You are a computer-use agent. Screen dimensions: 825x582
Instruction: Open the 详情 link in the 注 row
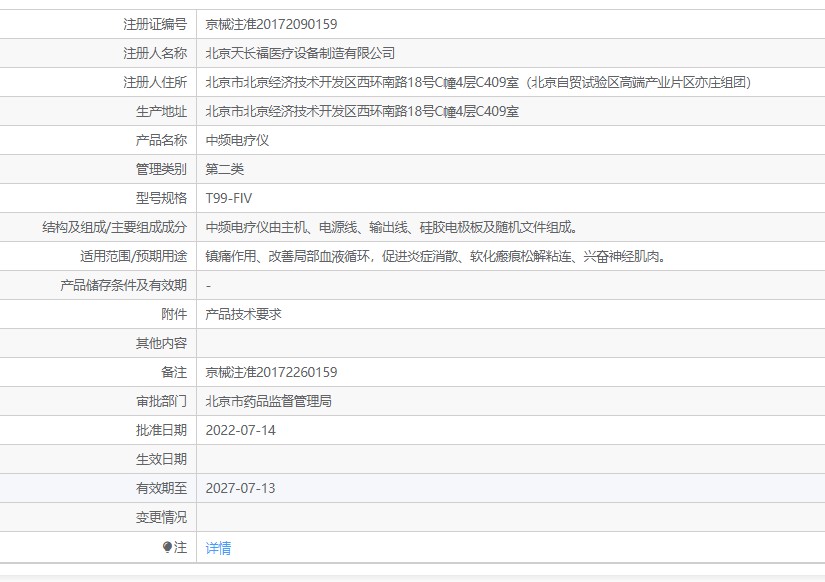(x=218, y=548)
